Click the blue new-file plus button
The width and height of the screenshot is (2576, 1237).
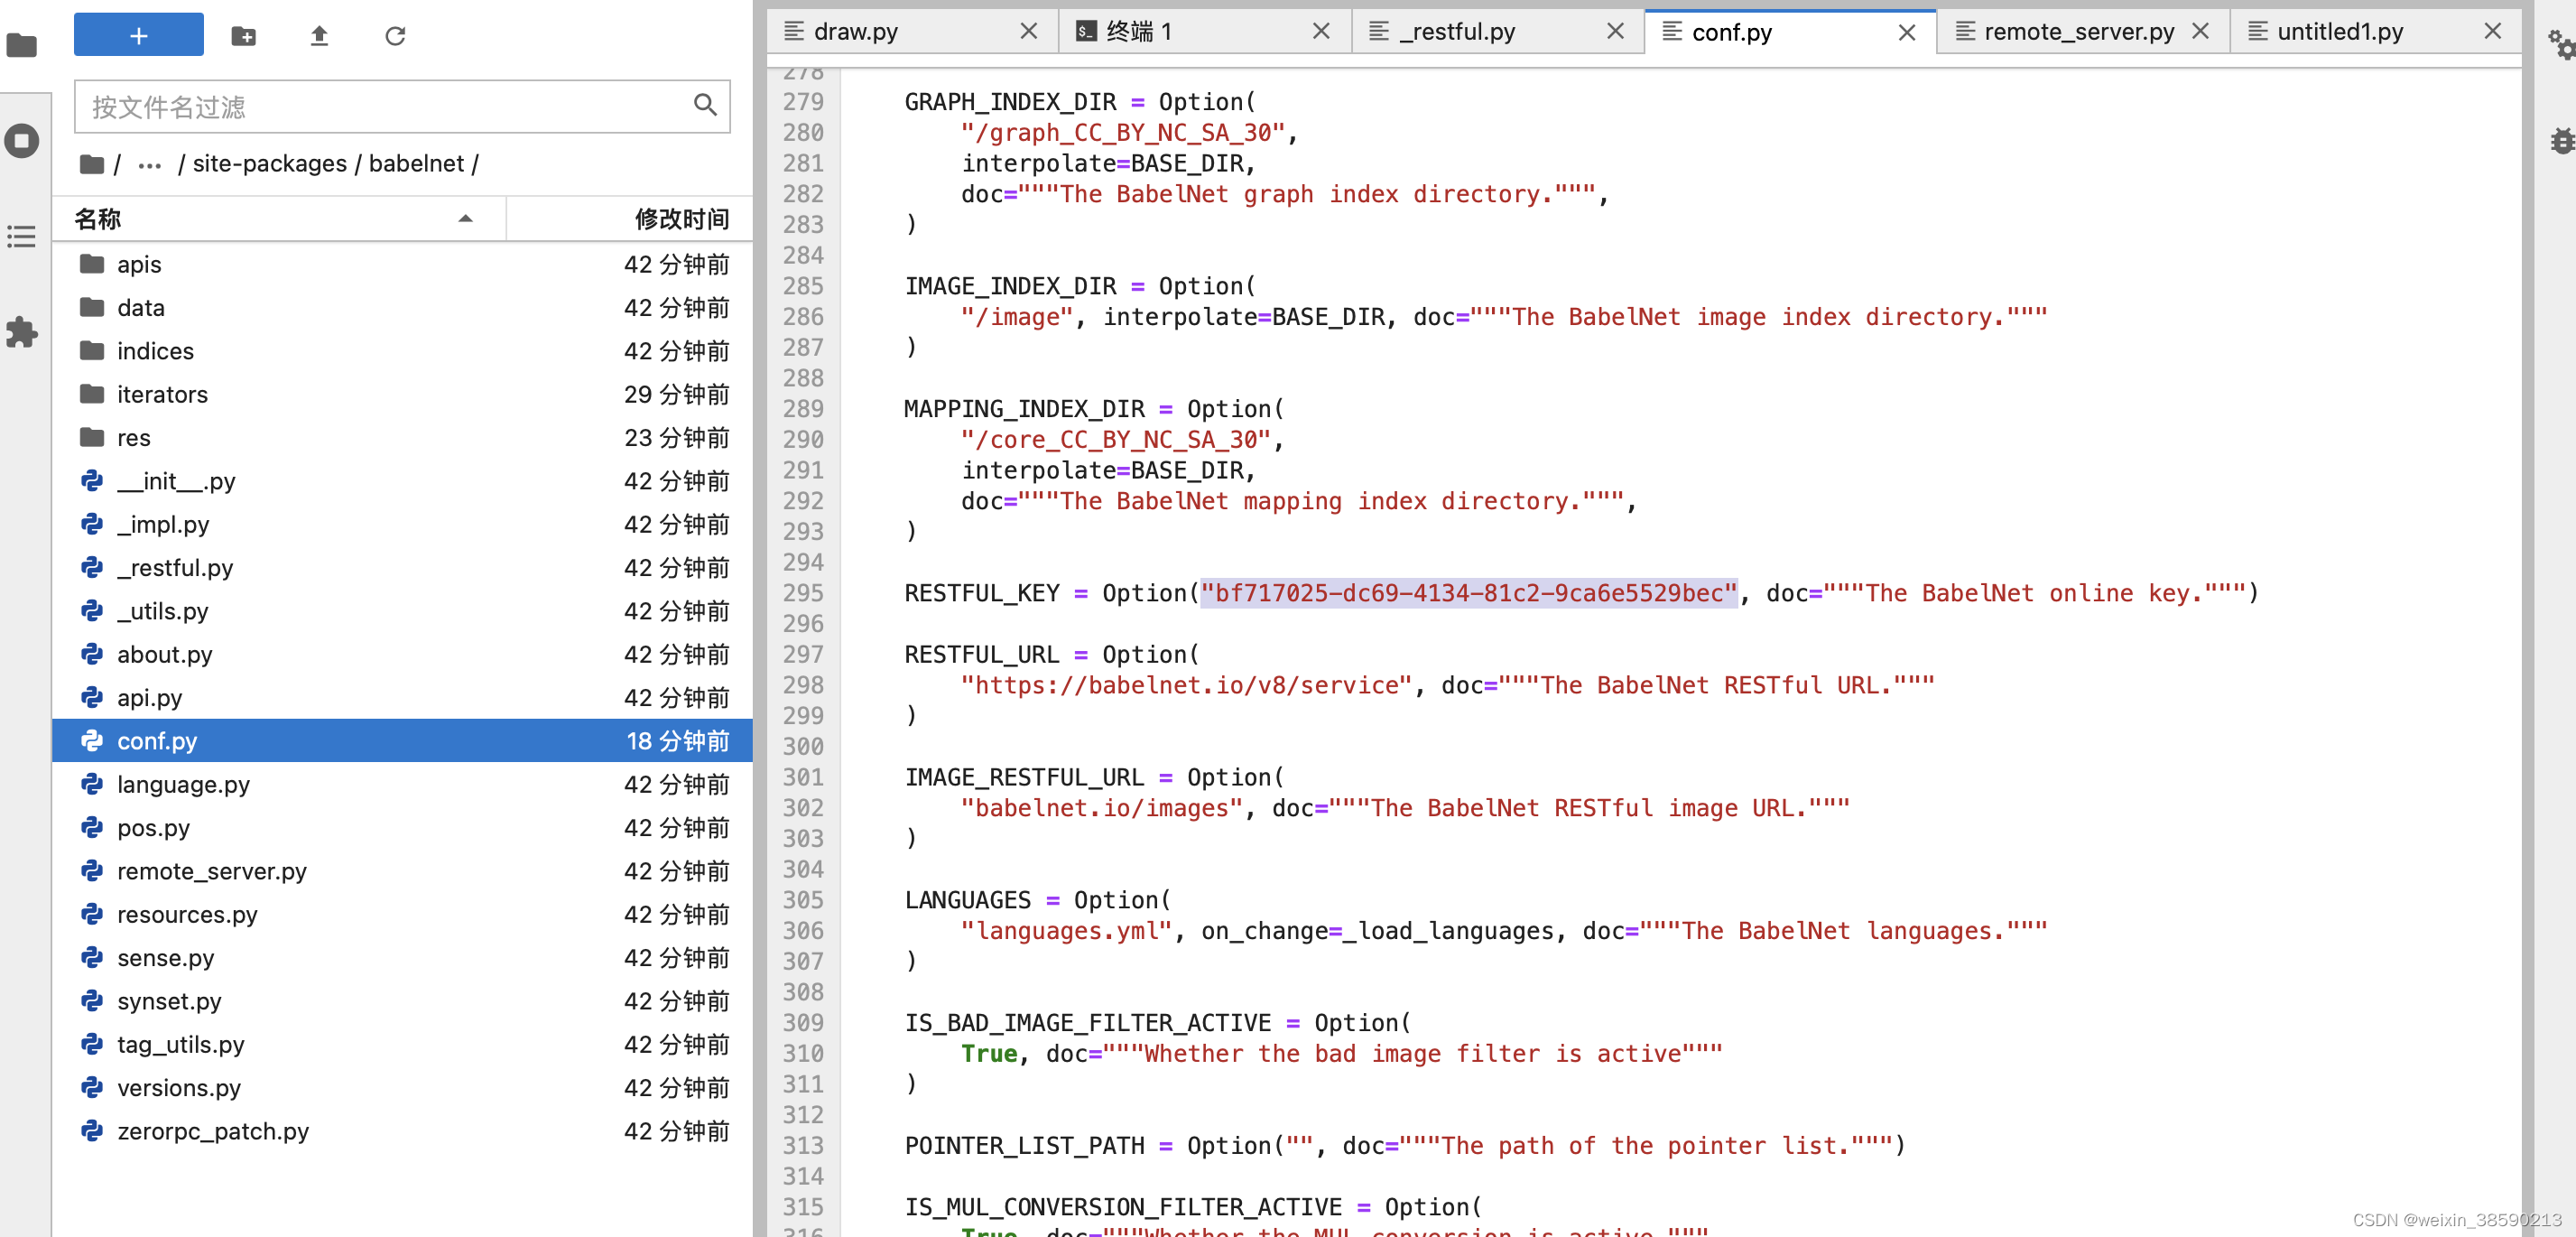(x=138, y=34)
